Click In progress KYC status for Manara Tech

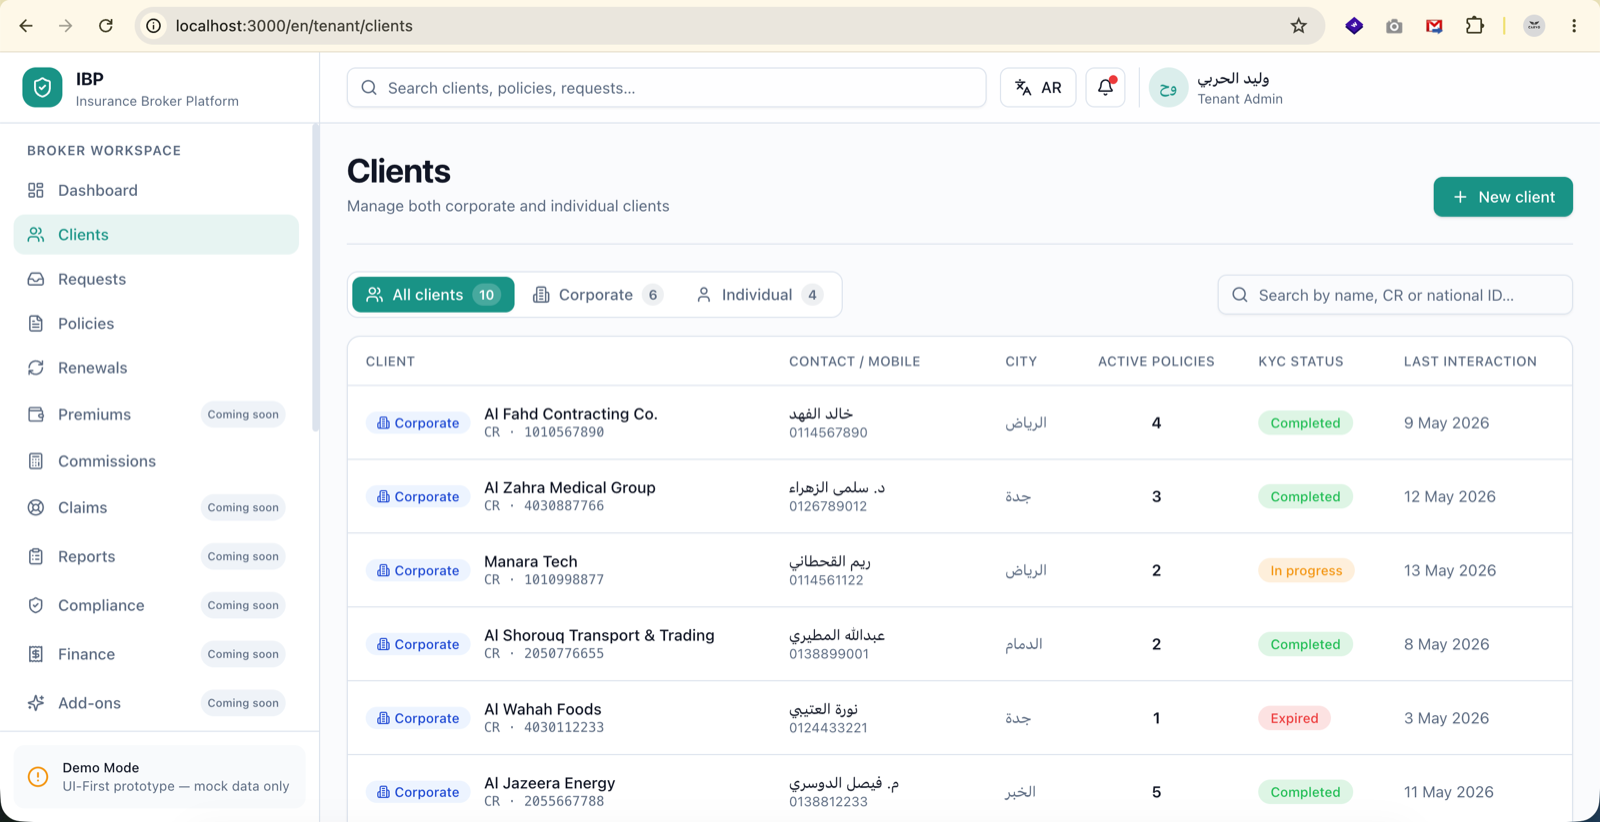(1306, 571)
